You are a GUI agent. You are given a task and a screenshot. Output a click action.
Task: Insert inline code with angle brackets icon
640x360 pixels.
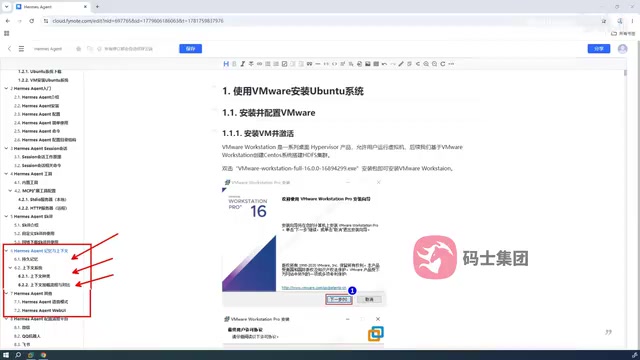[334, 64]
